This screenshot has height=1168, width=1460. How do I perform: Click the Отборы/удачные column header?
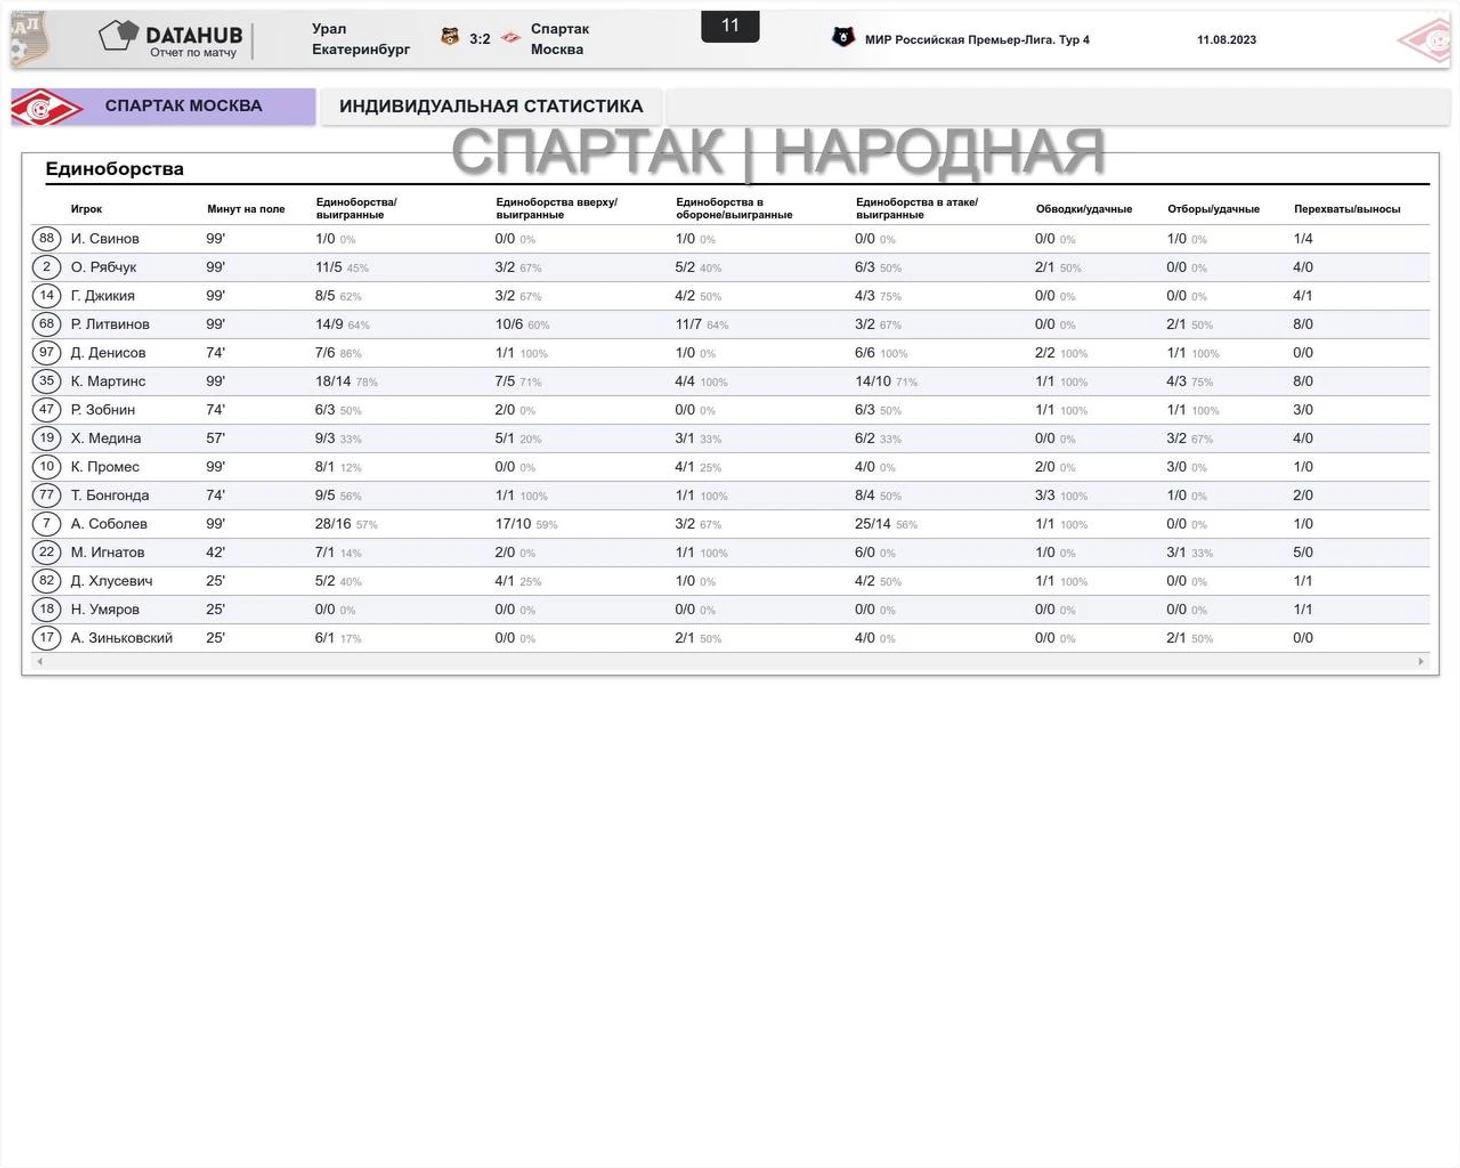pyautogui.click(x=1213, y=209)
